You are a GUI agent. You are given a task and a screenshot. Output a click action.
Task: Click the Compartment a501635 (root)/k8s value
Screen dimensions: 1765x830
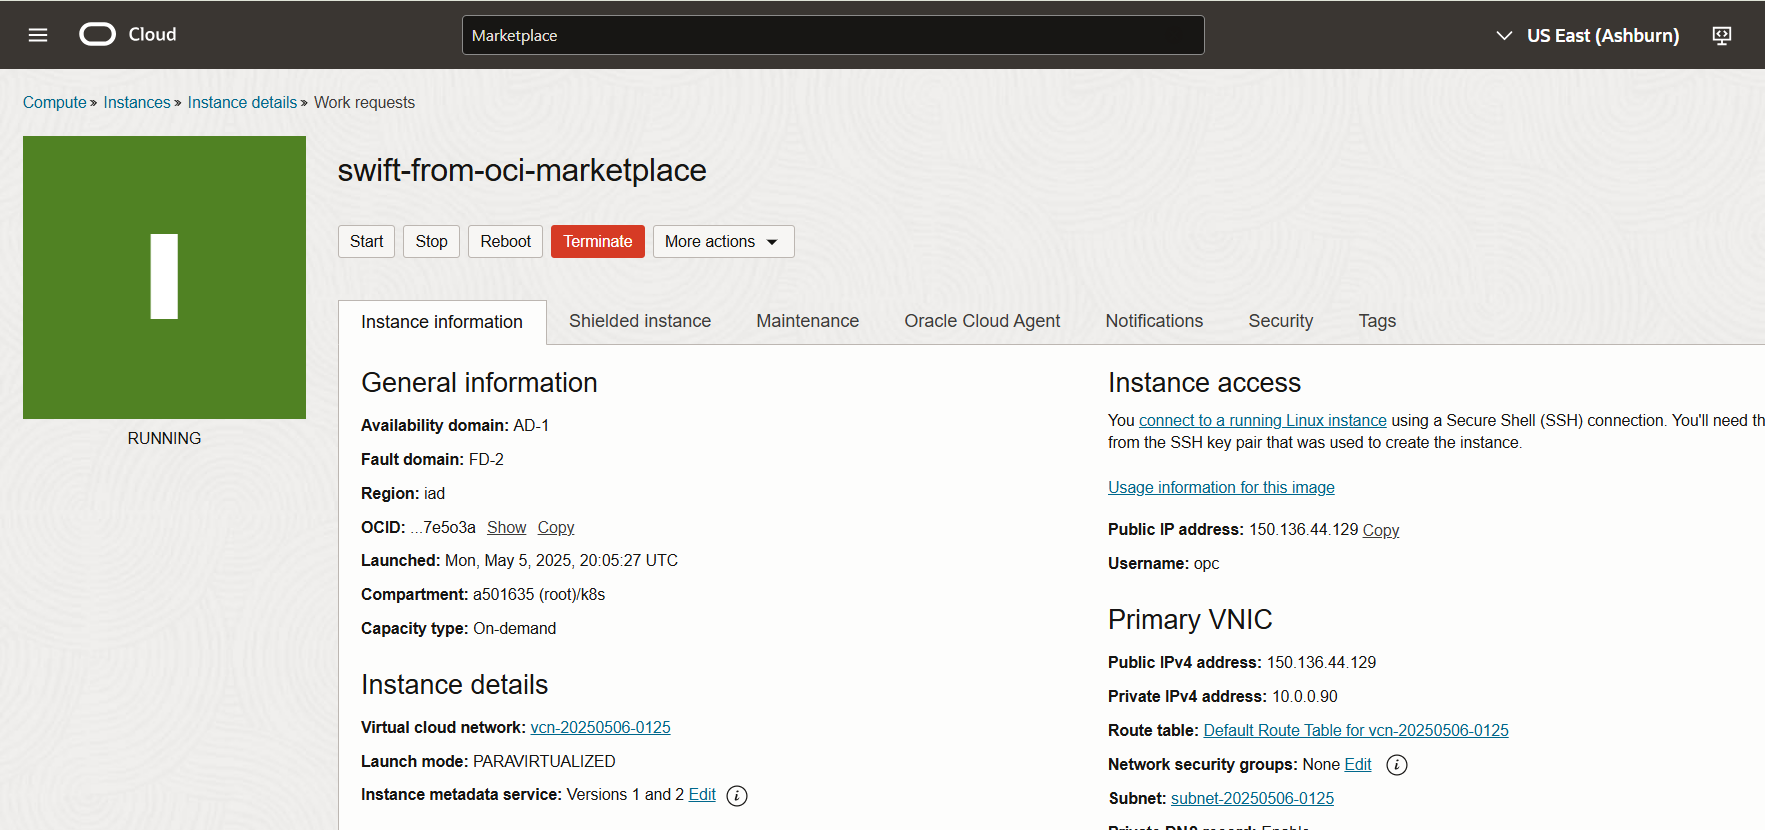(x=539, y=594)
